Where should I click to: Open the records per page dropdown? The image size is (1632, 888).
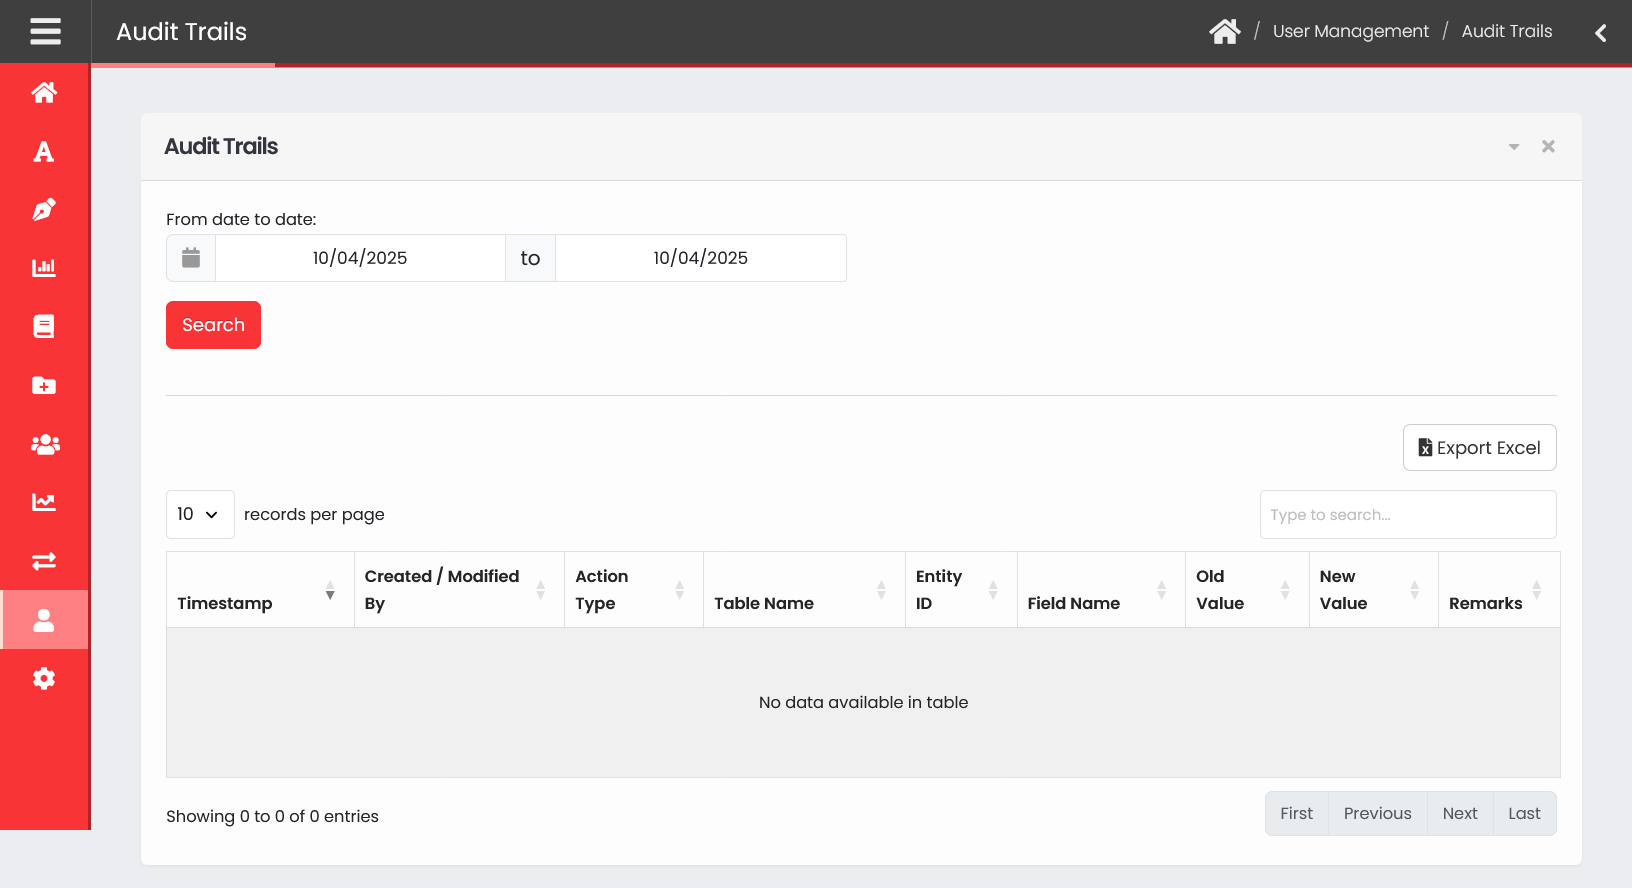200,514
